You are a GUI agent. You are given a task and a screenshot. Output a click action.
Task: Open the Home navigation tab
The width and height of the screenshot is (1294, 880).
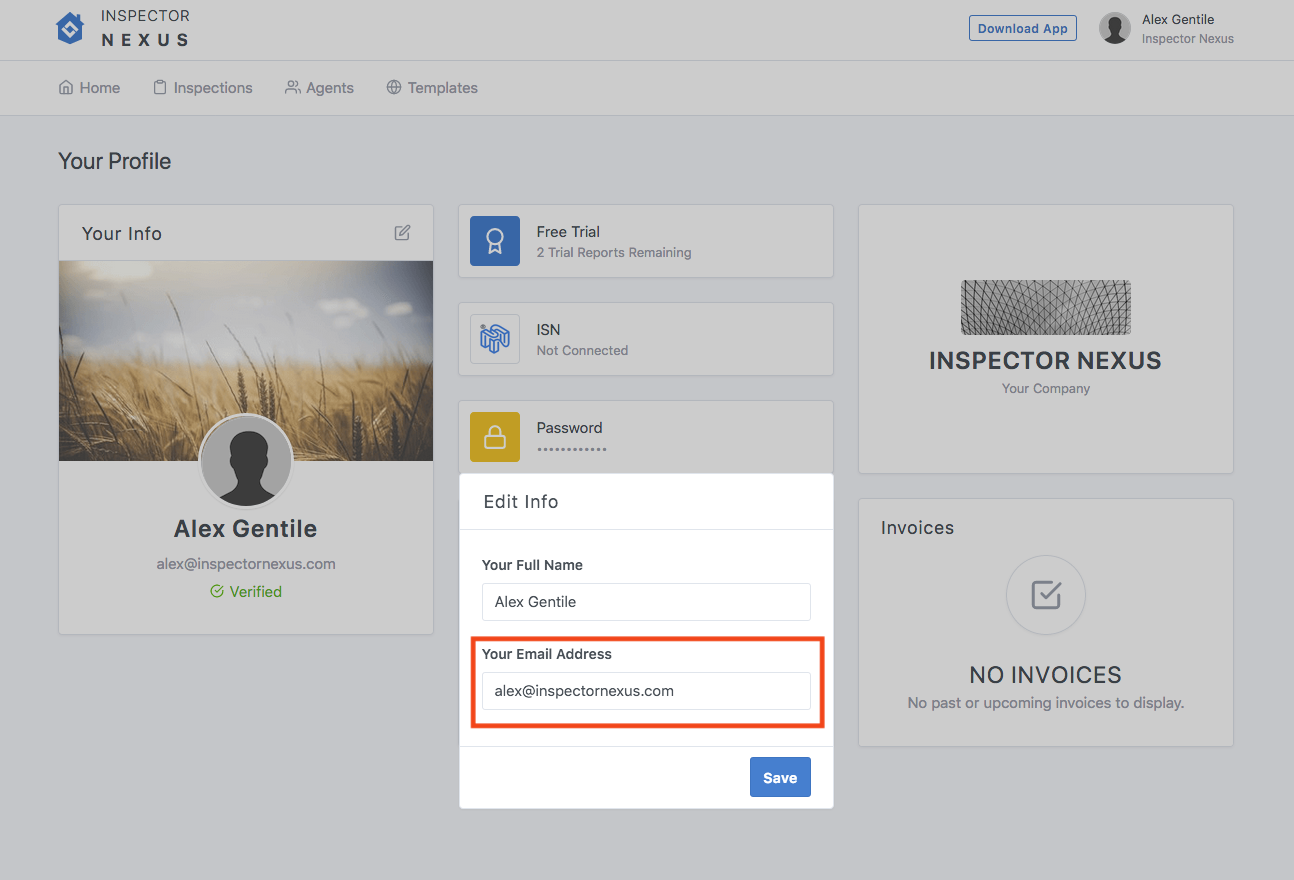click(x=89, y=88)
